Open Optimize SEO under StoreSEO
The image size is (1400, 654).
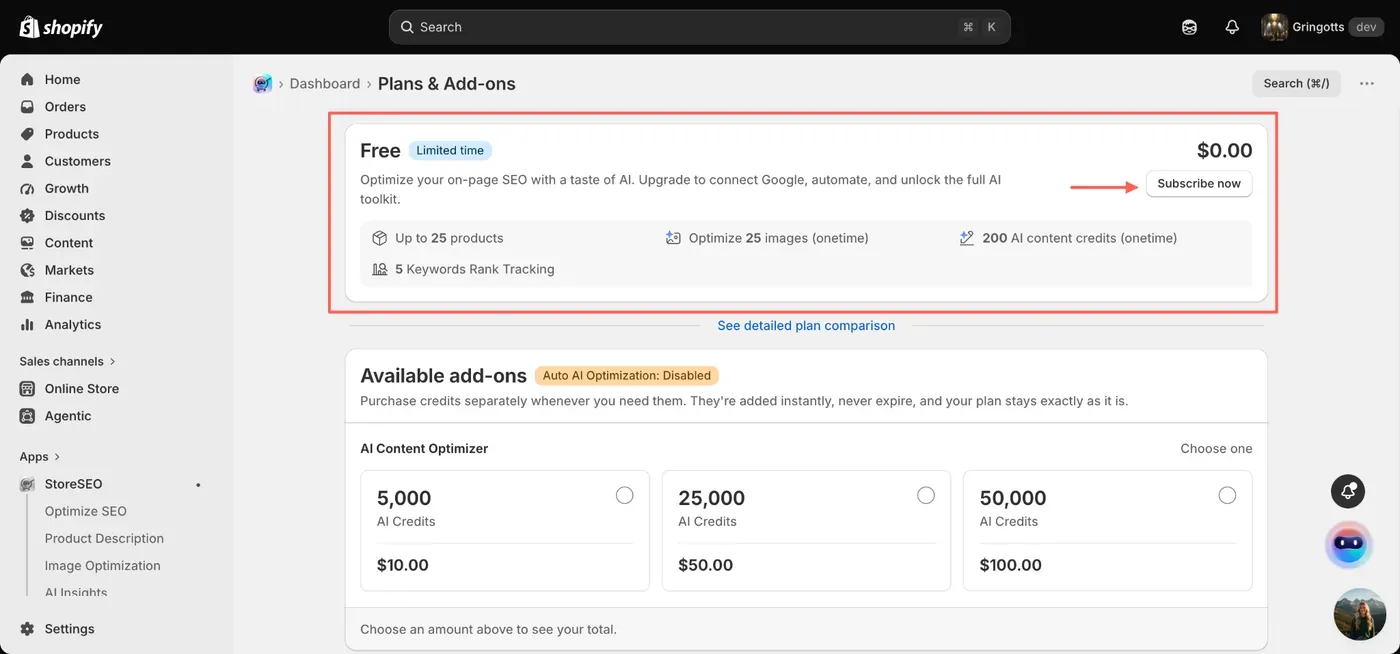(85, 511)
